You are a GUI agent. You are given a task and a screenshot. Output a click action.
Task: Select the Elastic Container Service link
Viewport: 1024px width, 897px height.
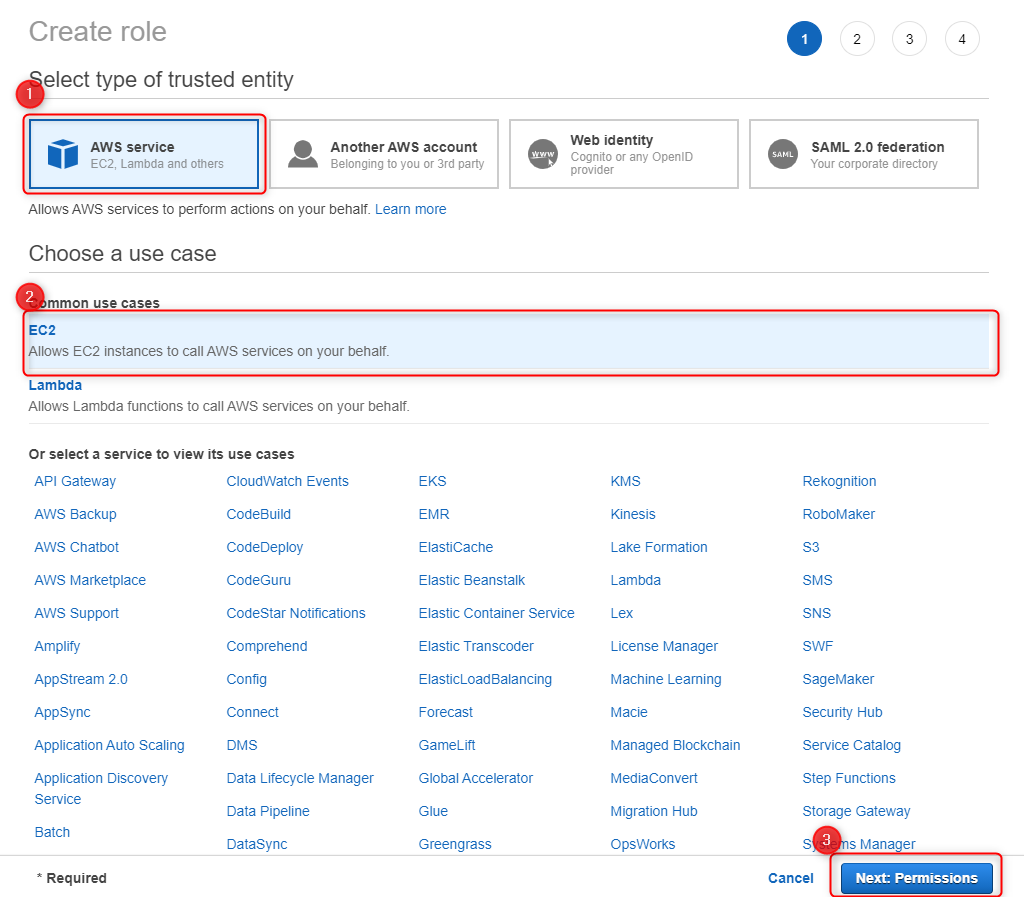(496, 613)
